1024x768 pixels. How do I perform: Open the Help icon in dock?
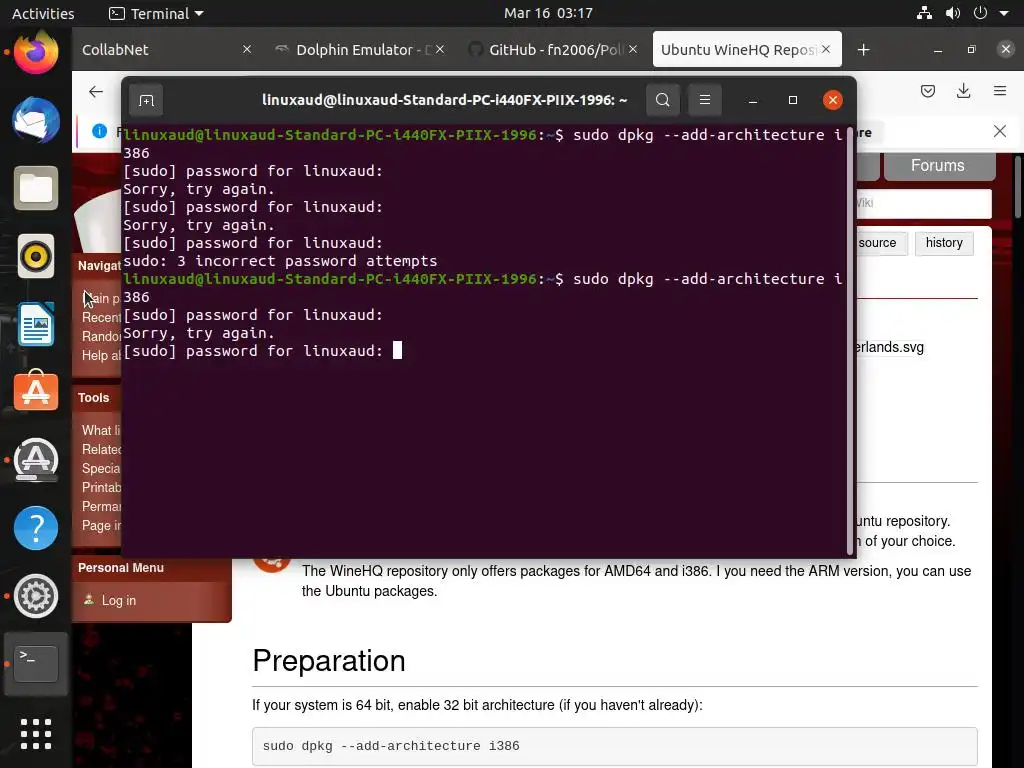(x=36, y=528)
